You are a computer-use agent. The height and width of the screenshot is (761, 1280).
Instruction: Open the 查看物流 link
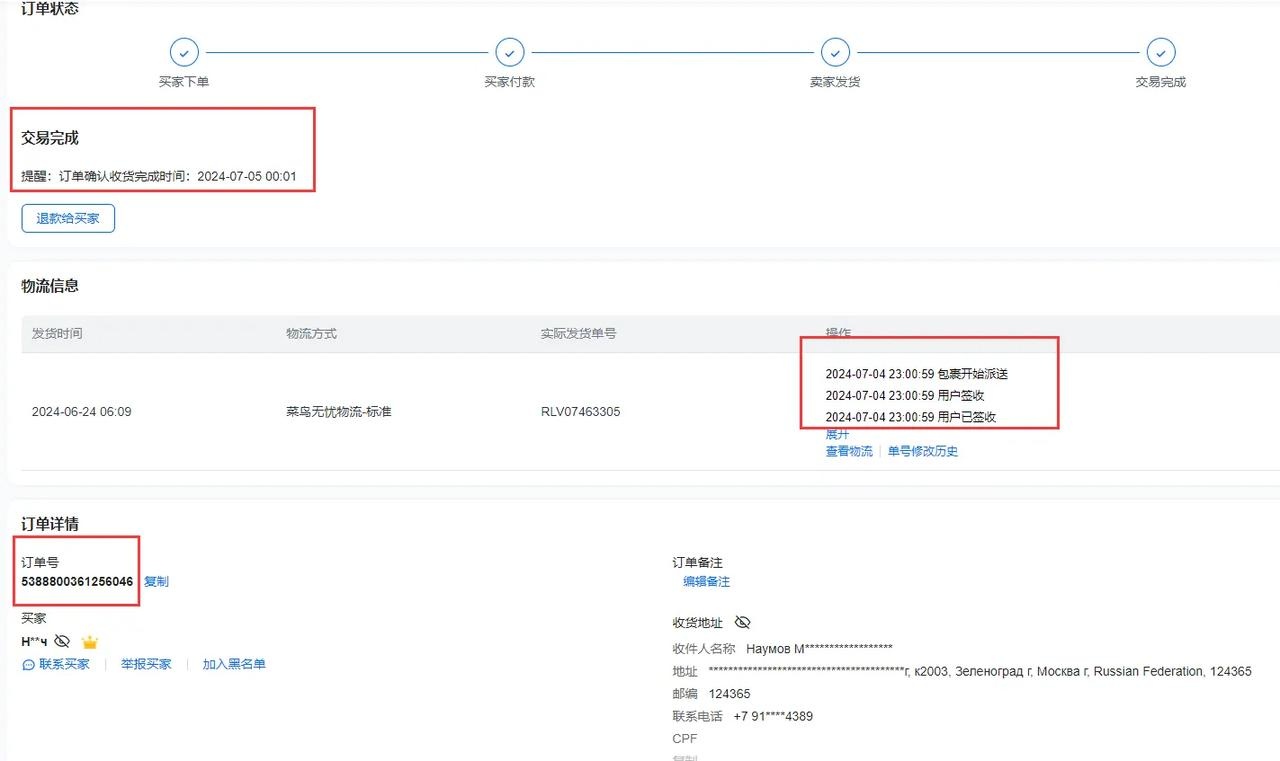click(849, 451)
